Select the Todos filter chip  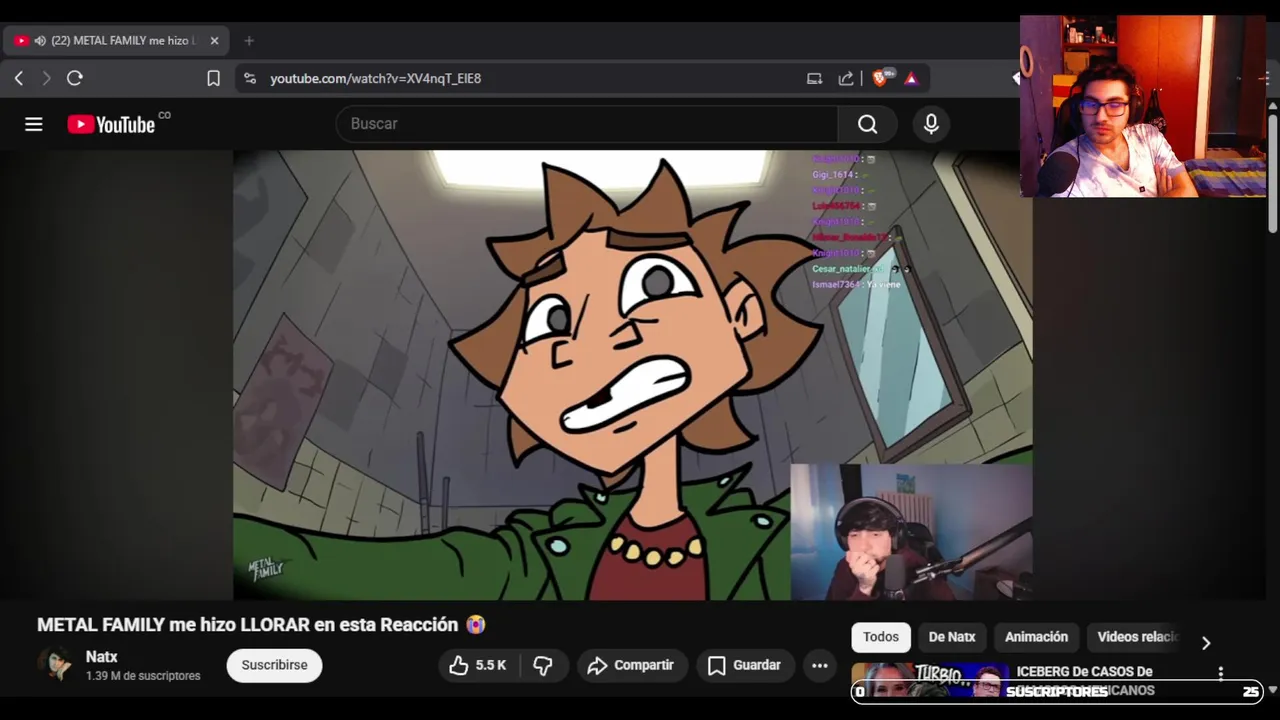click(881, 637)
